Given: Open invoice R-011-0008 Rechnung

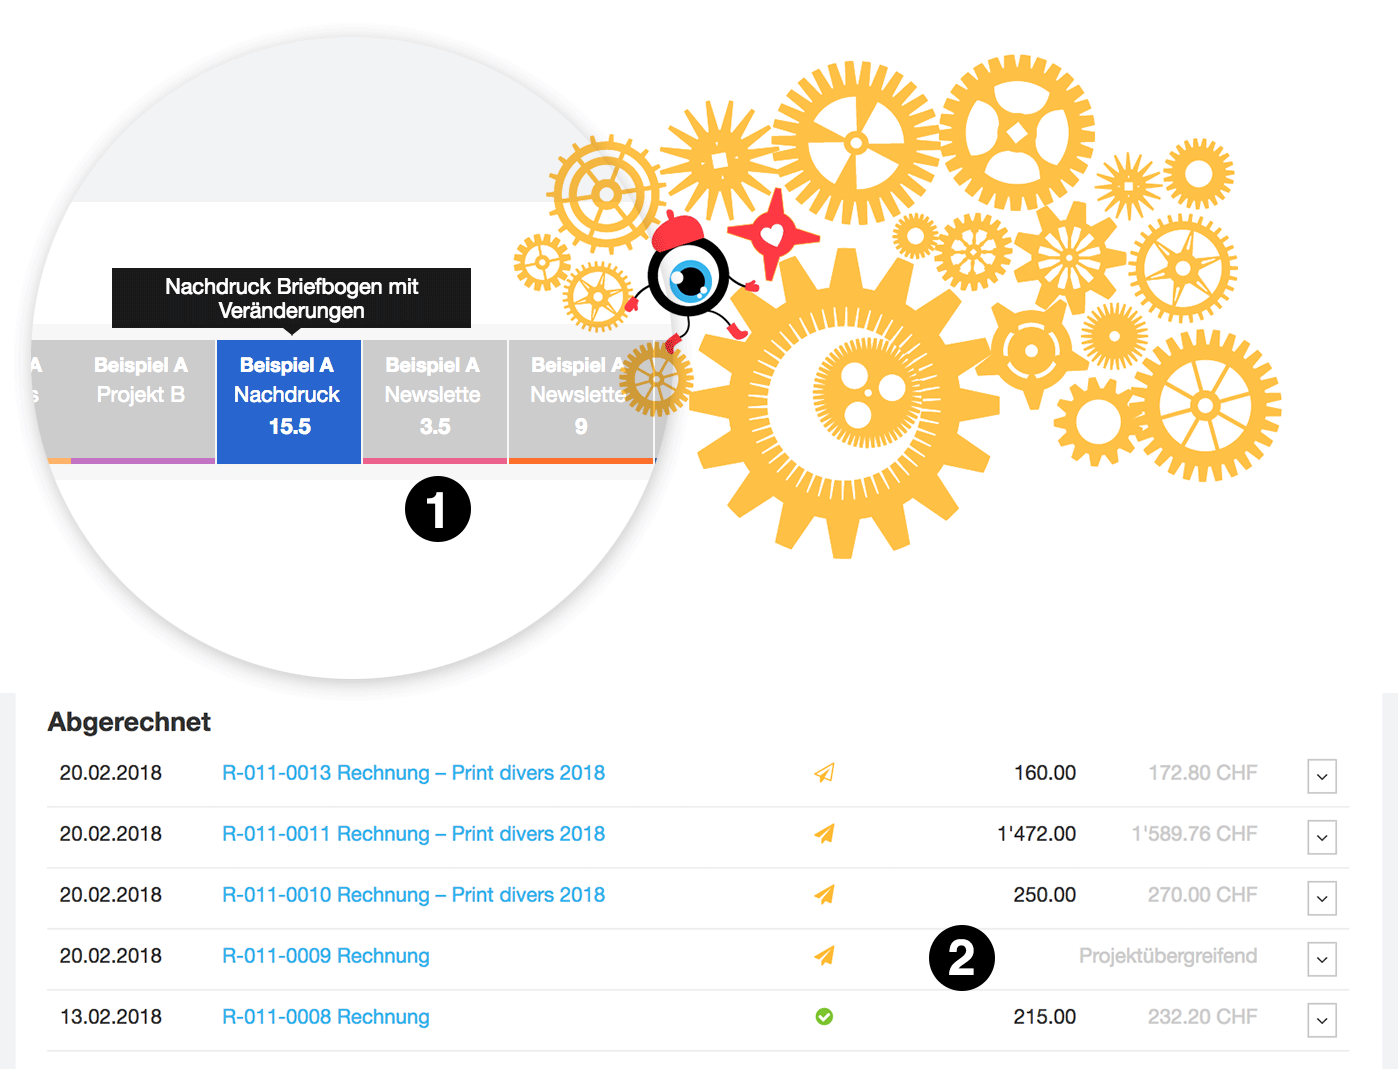Looking at the screenshot, I should click(x=326, y=1017).
